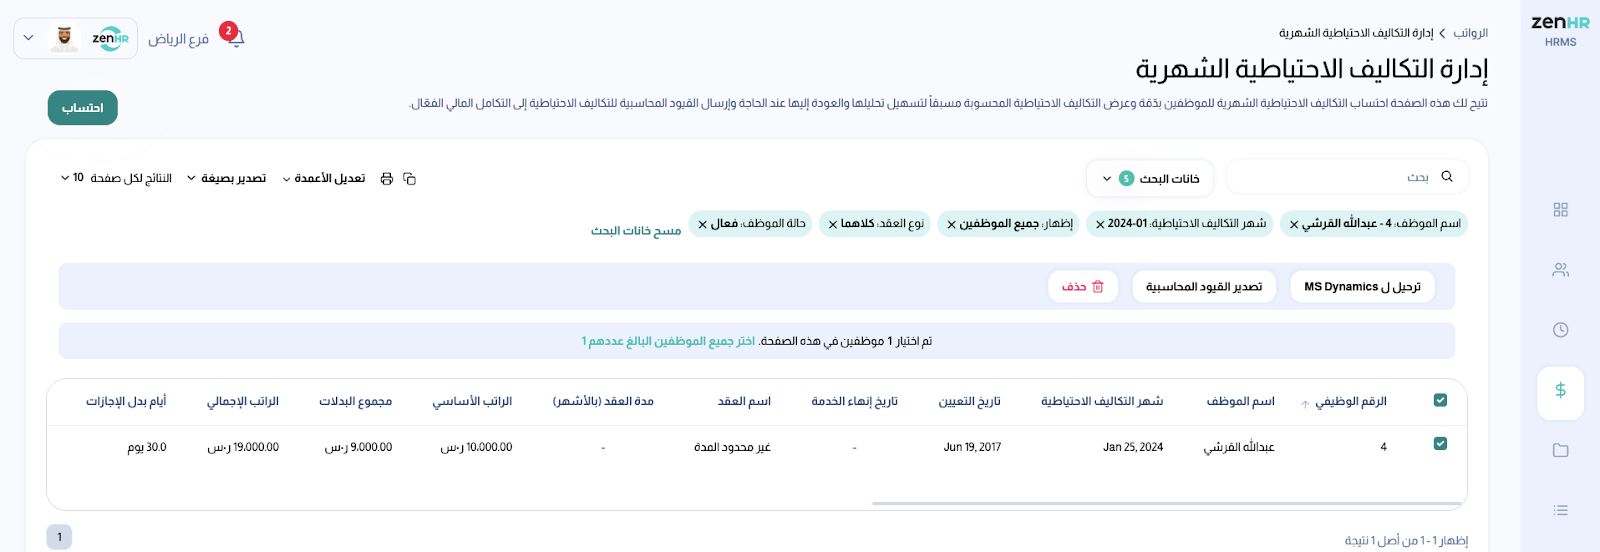Screen dimensions: 1600x552
Task: Remove the employee status active filter chip
Action: tap(702, 224)
